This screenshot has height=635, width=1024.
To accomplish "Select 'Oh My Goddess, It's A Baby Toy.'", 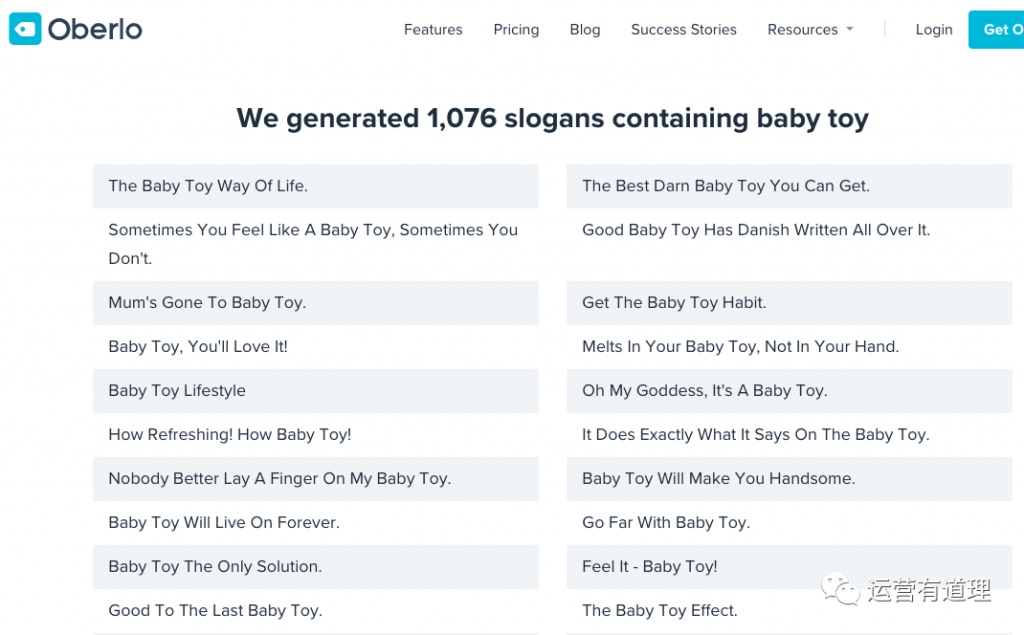I will (789, 391).
